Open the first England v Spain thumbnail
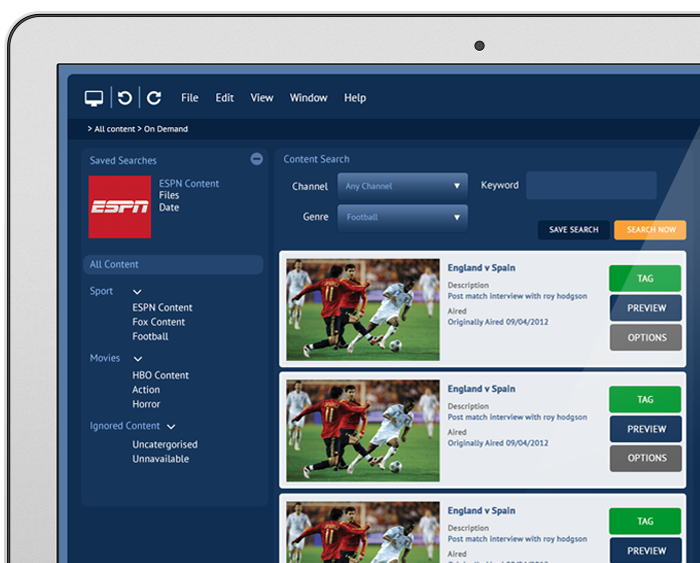Image resolution: width=700 pixels, height=563 pixels. tap(363, 310)
